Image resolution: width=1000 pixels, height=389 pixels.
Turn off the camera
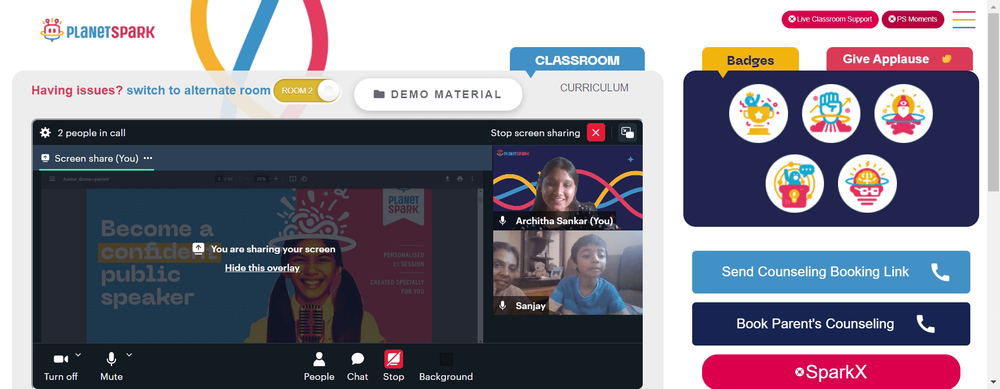61,367
